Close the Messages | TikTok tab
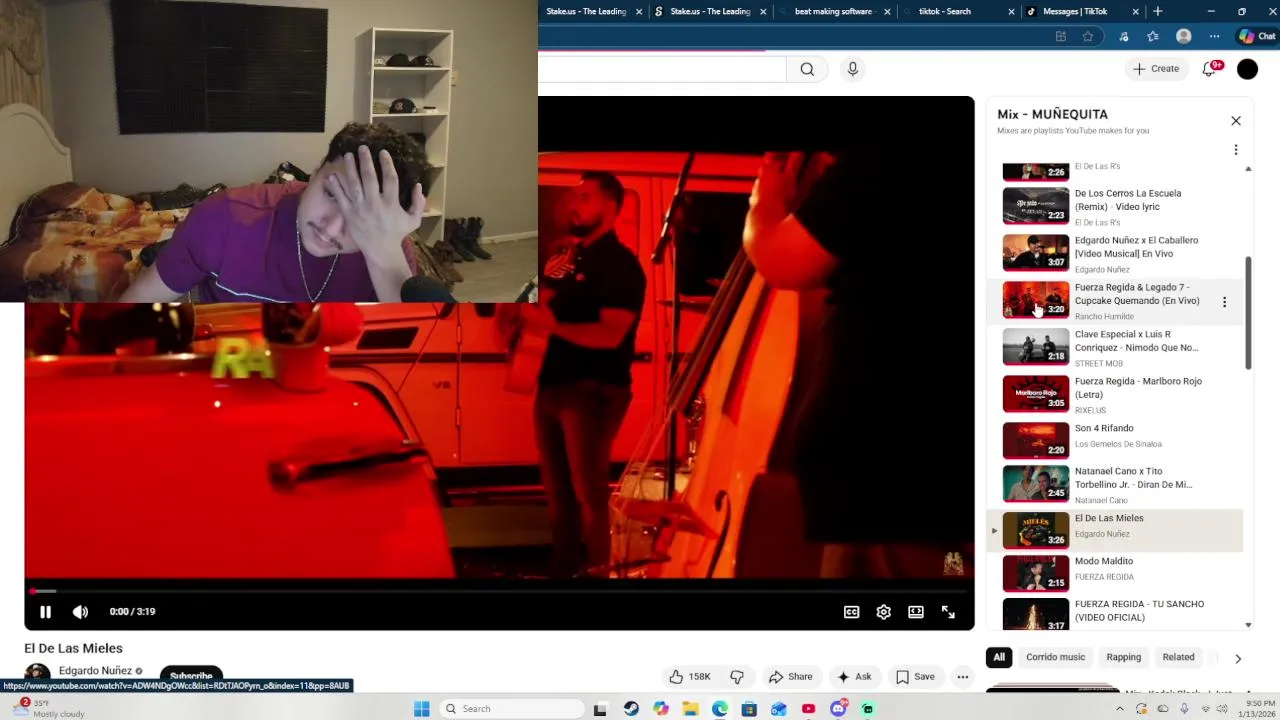Viewport: 1280px width, 720px height. (x=1135, y=12)
